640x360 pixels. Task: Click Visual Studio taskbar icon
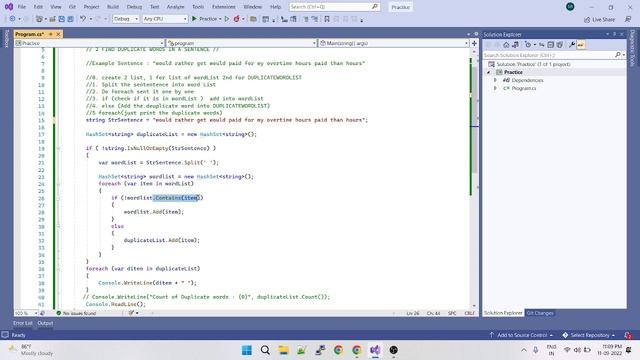(375, 350)
